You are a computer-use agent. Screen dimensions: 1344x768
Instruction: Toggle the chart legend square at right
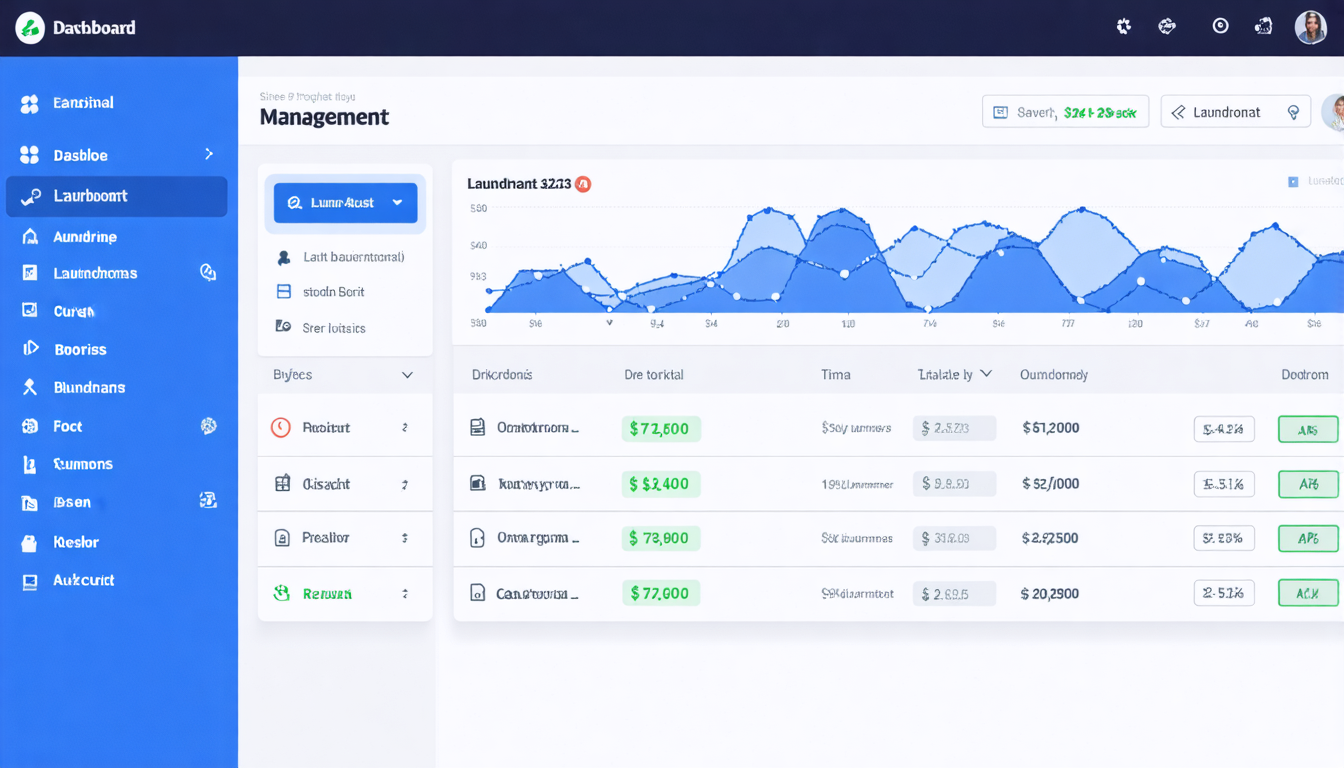1293,182
